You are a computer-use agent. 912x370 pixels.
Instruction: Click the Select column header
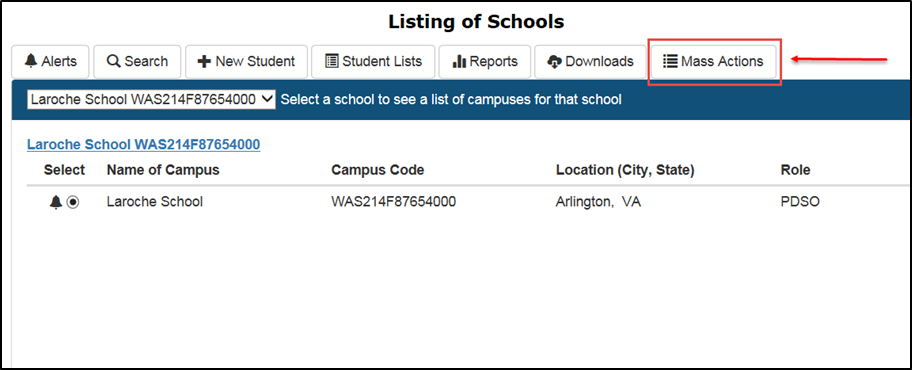point(64,170)
